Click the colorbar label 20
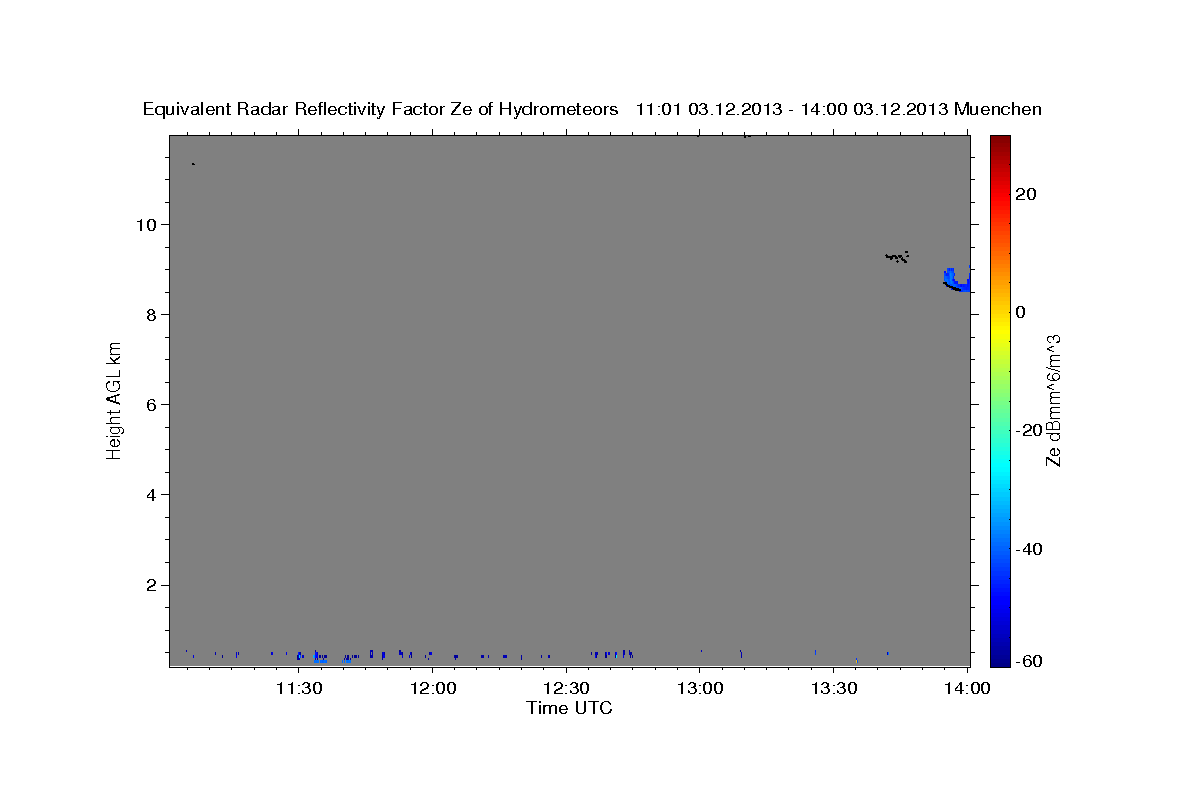The image size is (1200, 800). click(x=1026, y=194)
